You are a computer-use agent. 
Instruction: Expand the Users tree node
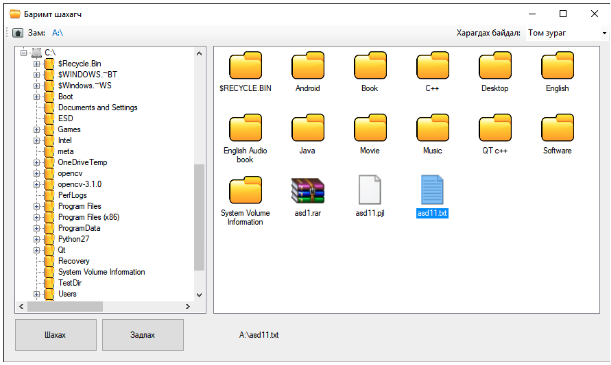37,294
